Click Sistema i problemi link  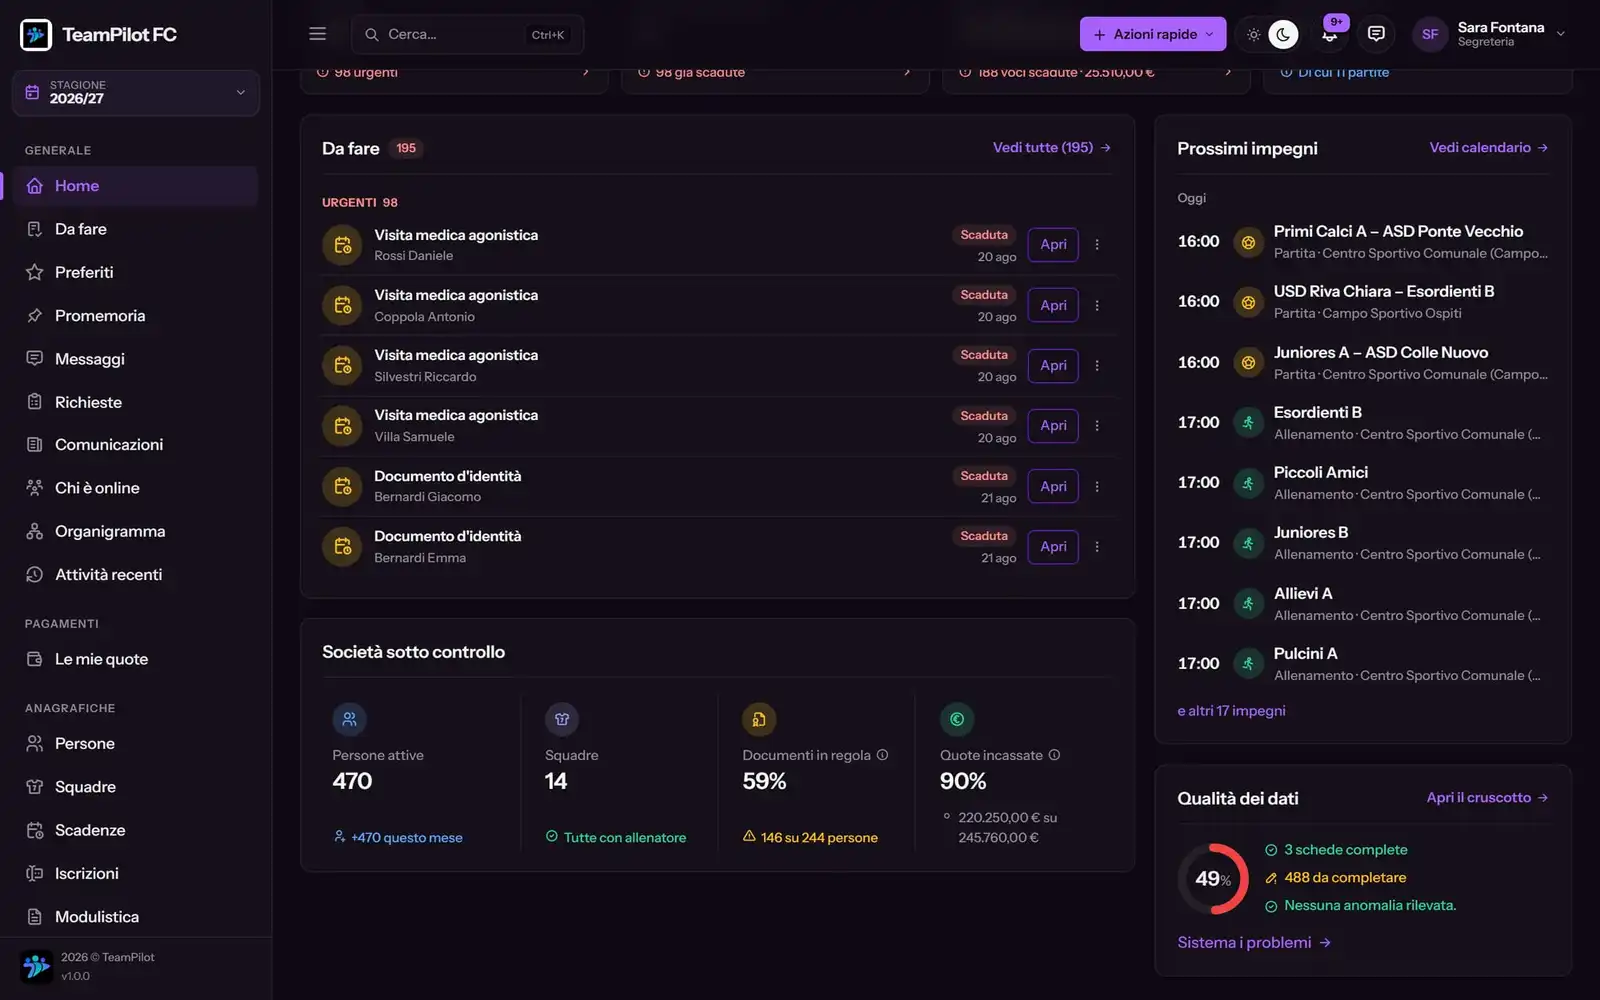(x=1254, y=942)
